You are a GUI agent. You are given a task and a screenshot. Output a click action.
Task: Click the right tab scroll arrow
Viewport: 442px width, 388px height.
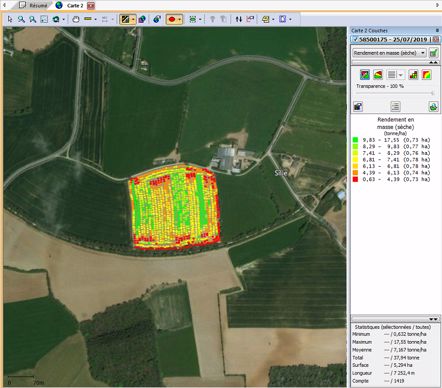(x=438, y=5)
